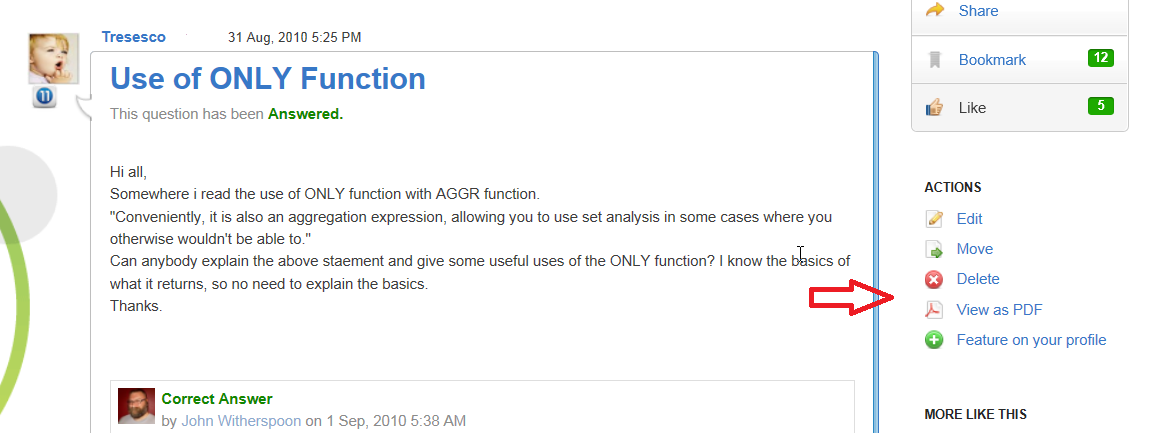Click the View as PDF link
The width and height of the screenshot is (1150, 433).
click(x=999, y=310)
